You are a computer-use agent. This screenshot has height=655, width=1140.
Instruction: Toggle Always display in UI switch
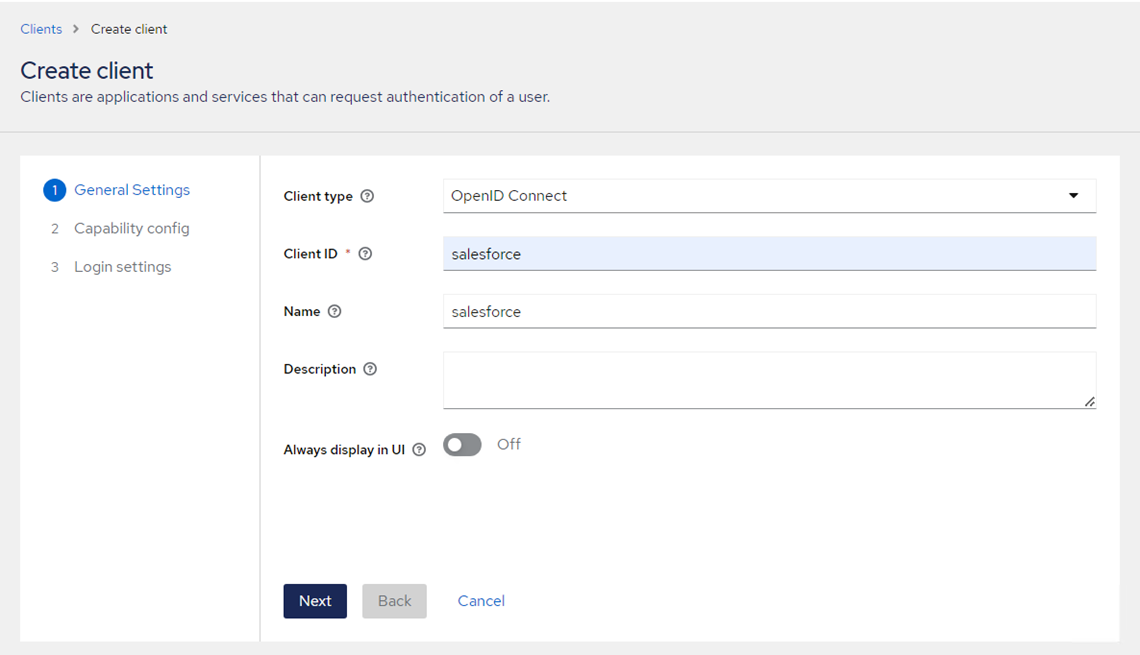coord(462,445)
